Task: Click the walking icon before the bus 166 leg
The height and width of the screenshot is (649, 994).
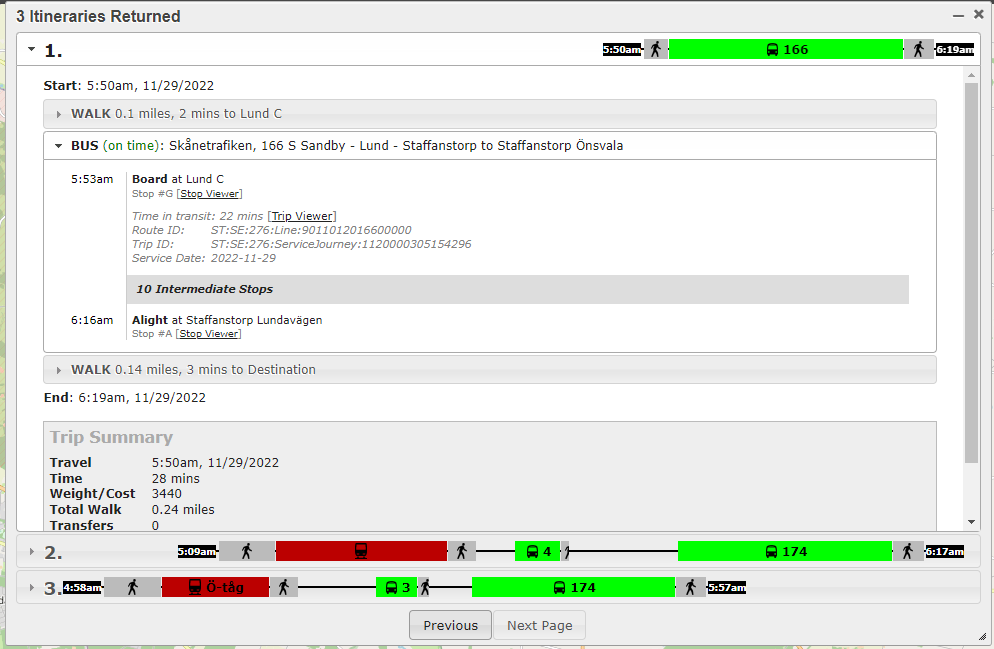Action: [656, 48]
